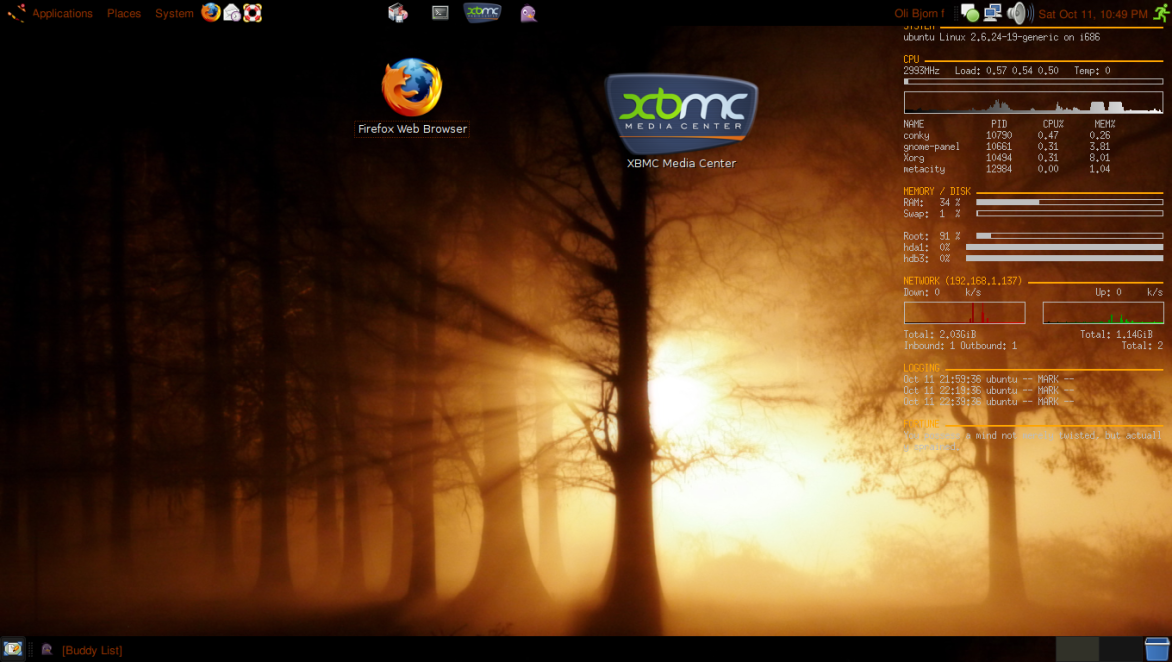This screenshot has width=1172, height=662.
Task: Launch Pidgin from the top panel
Action: (x=528, y=13)
